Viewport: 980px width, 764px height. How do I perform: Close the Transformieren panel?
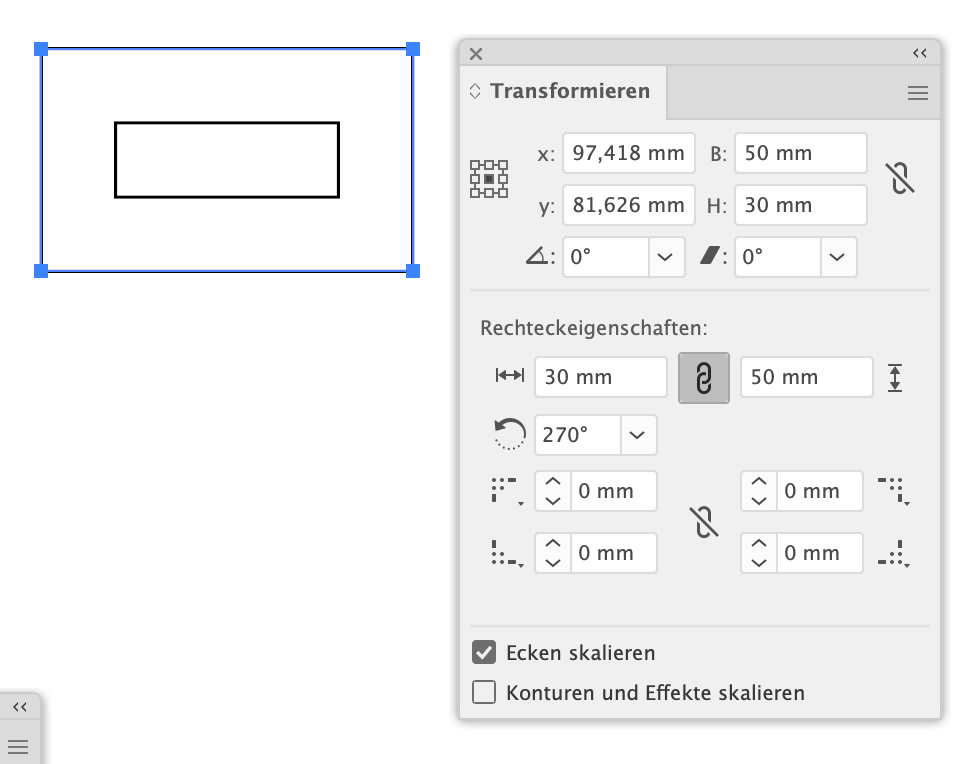coord(476,54)
